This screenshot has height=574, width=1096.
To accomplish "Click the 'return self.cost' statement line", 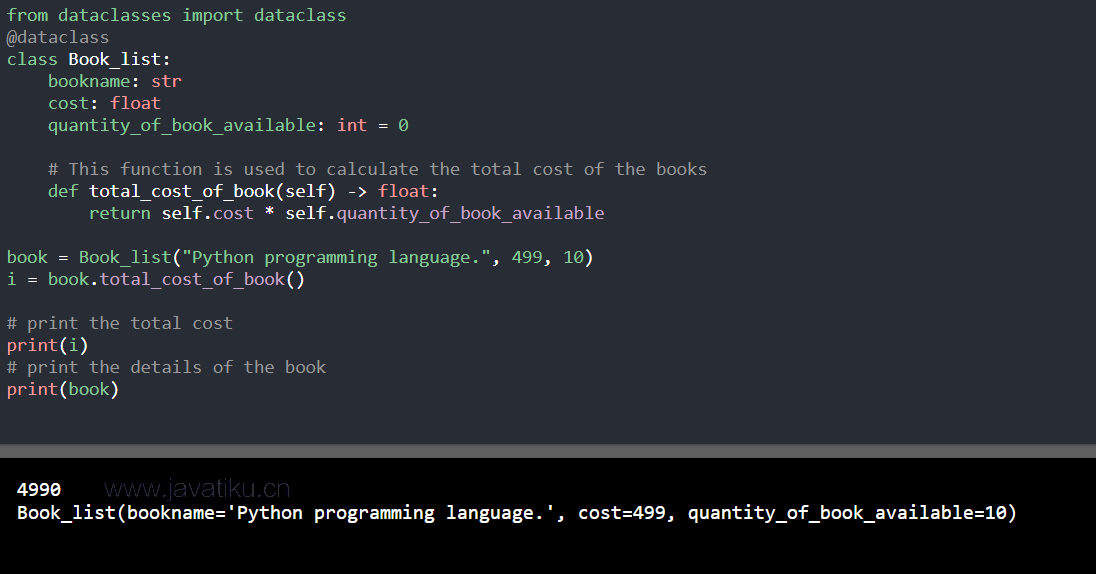I will (347, 213).
